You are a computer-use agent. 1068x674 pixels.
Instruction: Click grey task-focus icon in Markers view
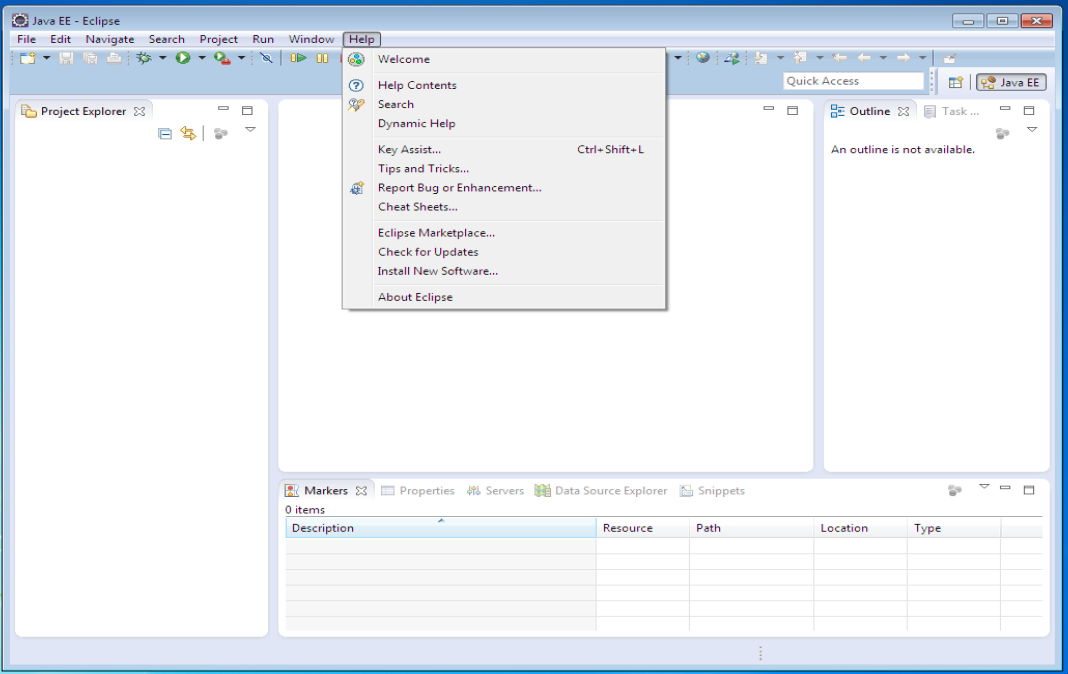955,490
